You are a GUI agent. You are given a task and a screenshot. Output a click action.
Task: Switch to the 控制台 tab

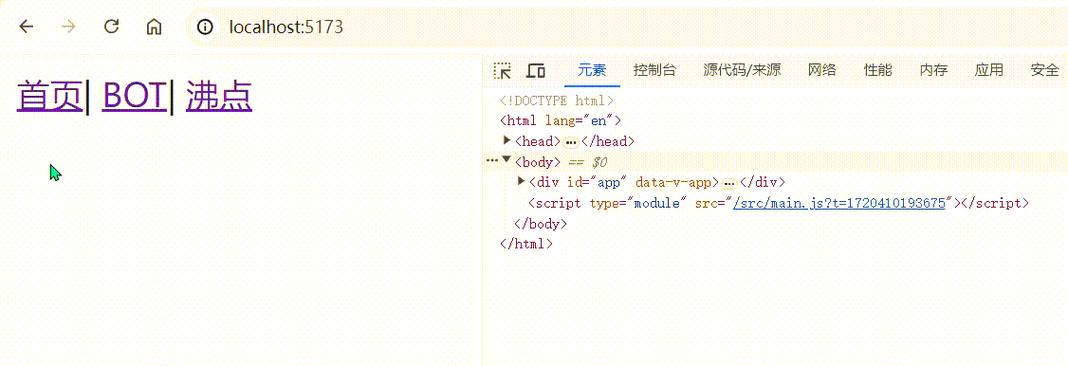655,70
